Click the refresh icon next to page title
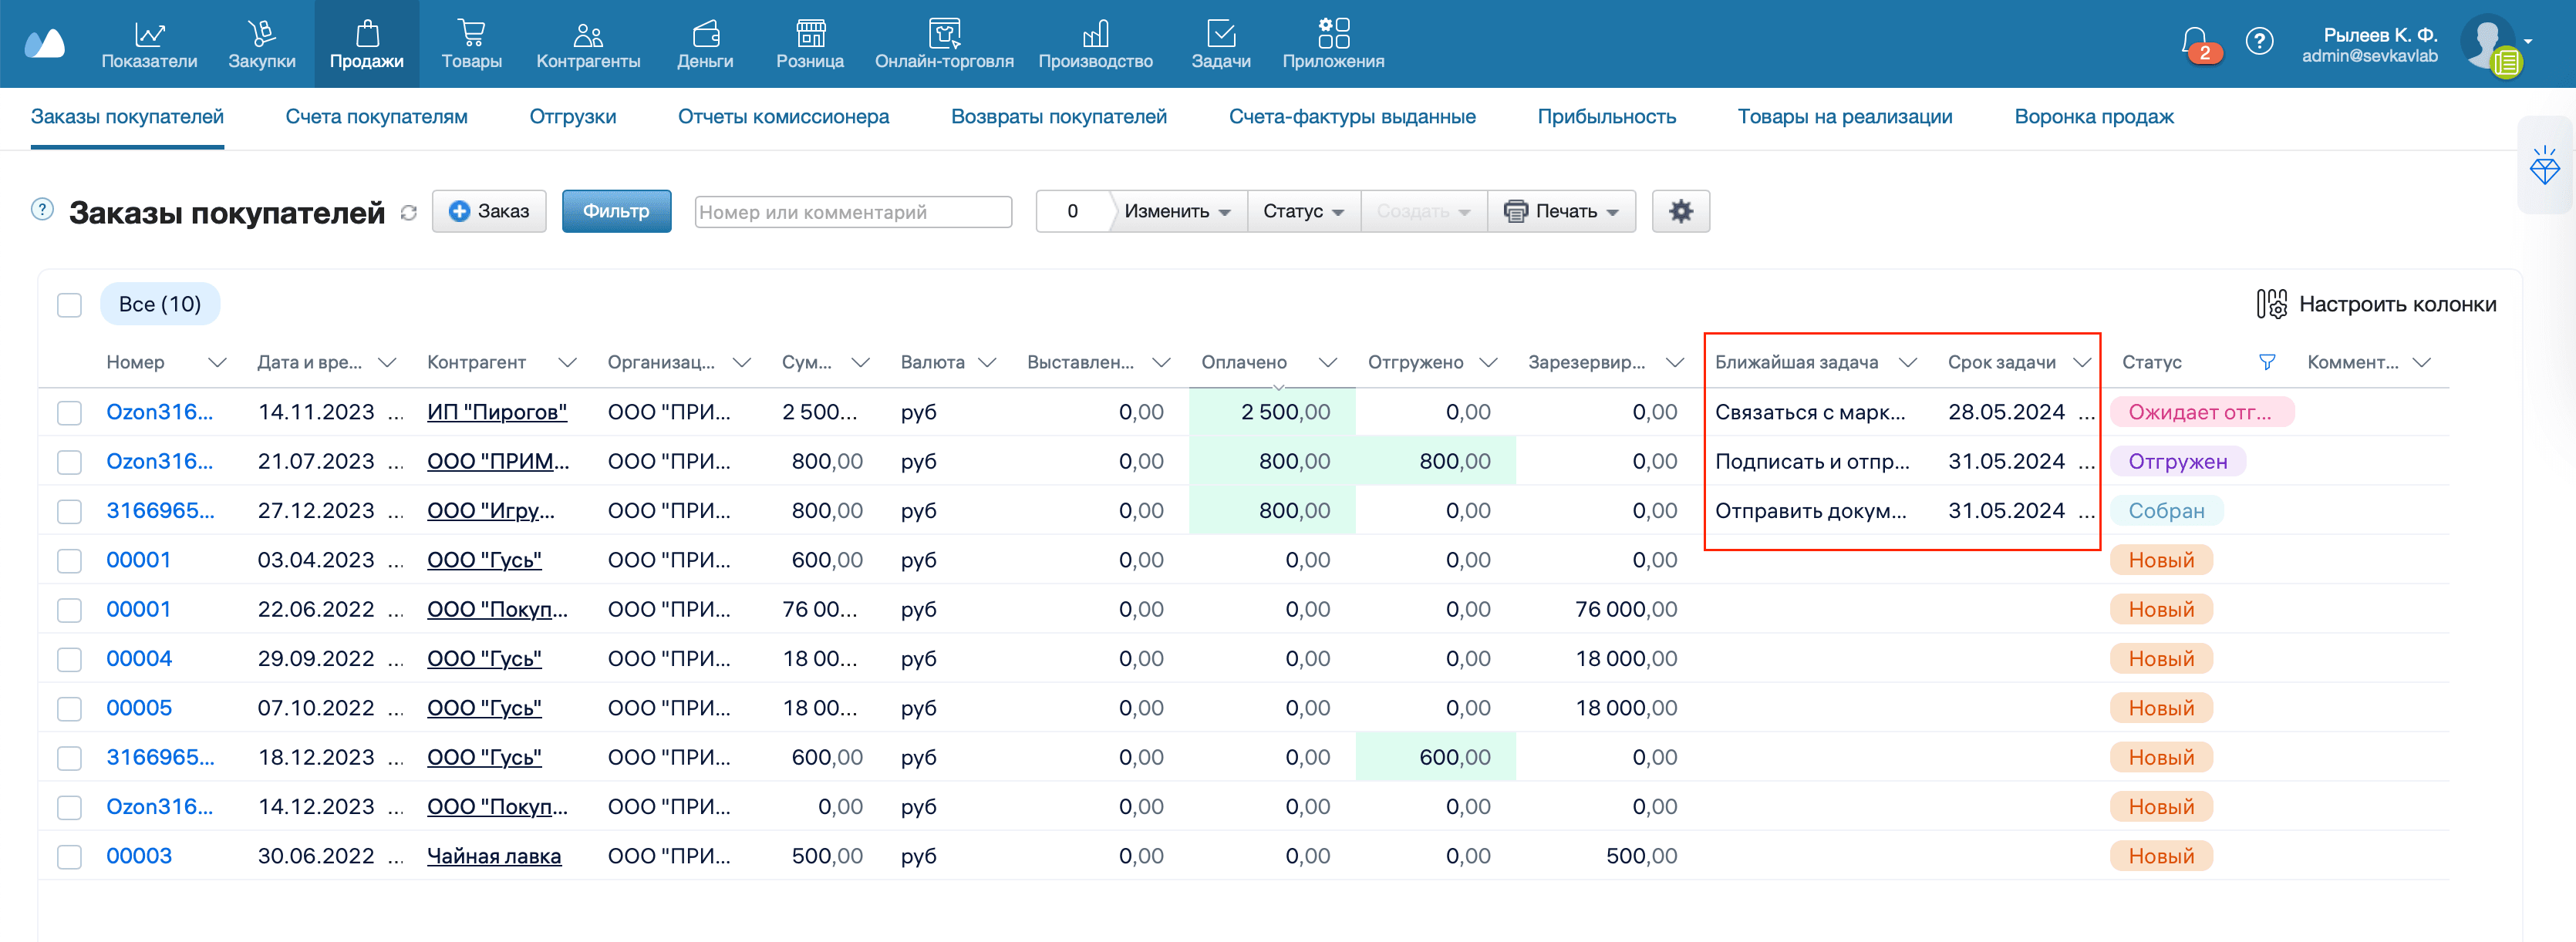Screen dimensions: 2576x942 point(408,213)
